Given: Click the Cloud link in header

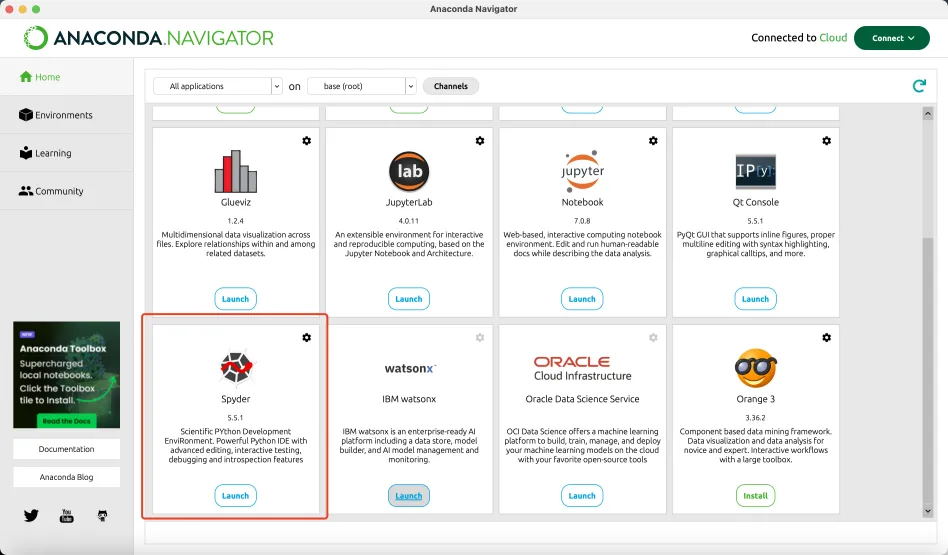Looking at the screenshot, I should point(833,37).
